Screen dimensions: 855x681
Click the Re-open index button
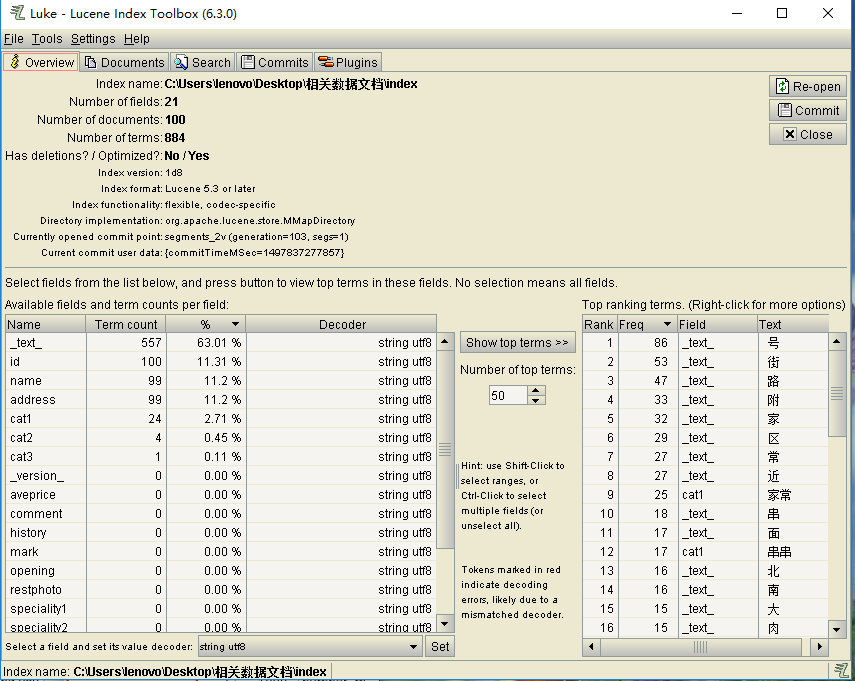click(x=808, y=86)
